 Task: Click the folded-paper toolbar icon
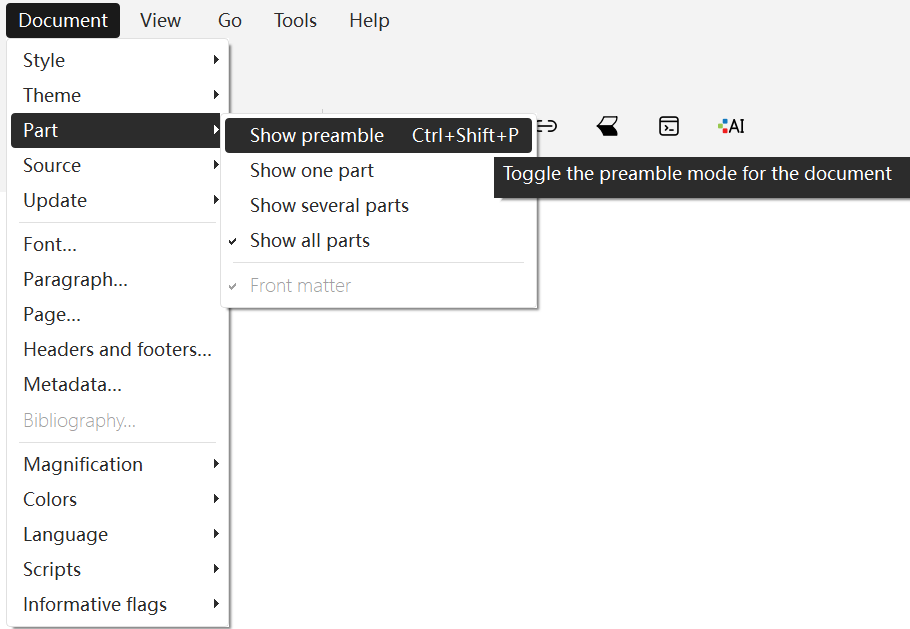pos(607,126)
